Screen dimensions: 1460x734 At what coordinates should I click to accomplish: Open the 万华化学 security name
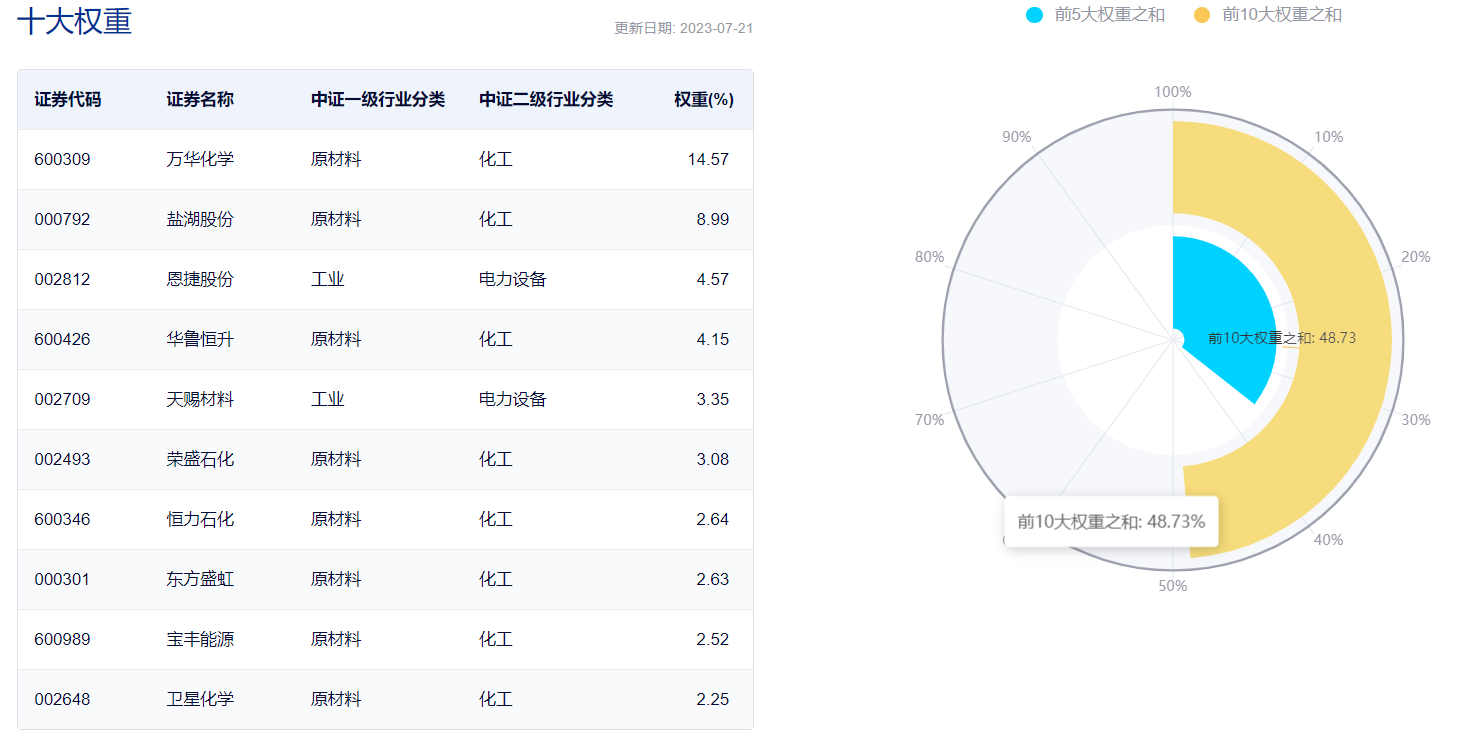pyautogui.click(x=200, y=160)
